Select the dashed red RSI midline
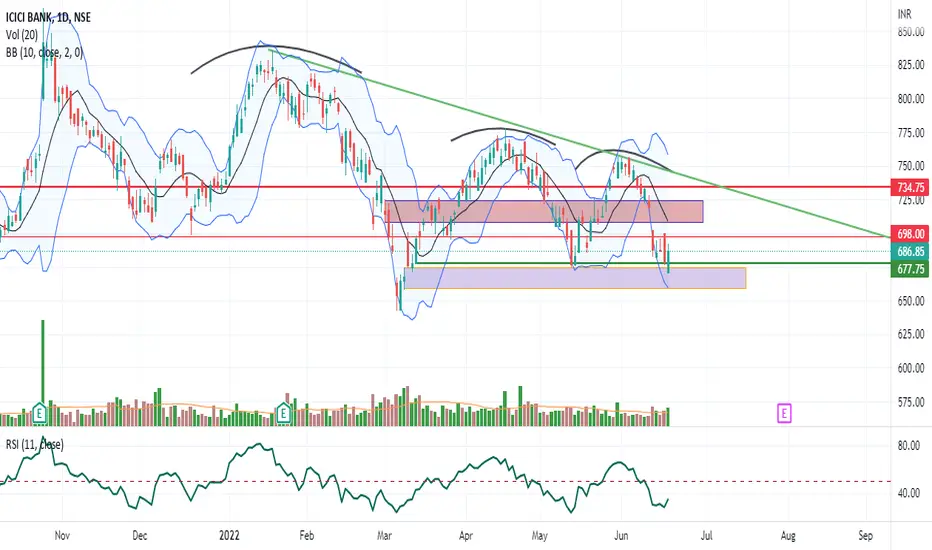This screenshot has width=932, height=550. (446, 482)
